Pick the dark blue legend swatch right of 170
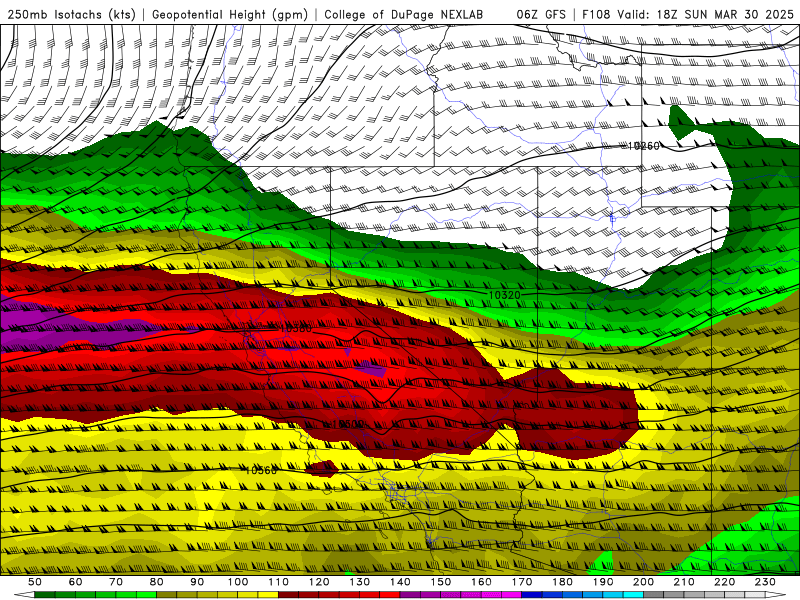The width and height of the screenshot is (800, 600). (x=532, y=595)
